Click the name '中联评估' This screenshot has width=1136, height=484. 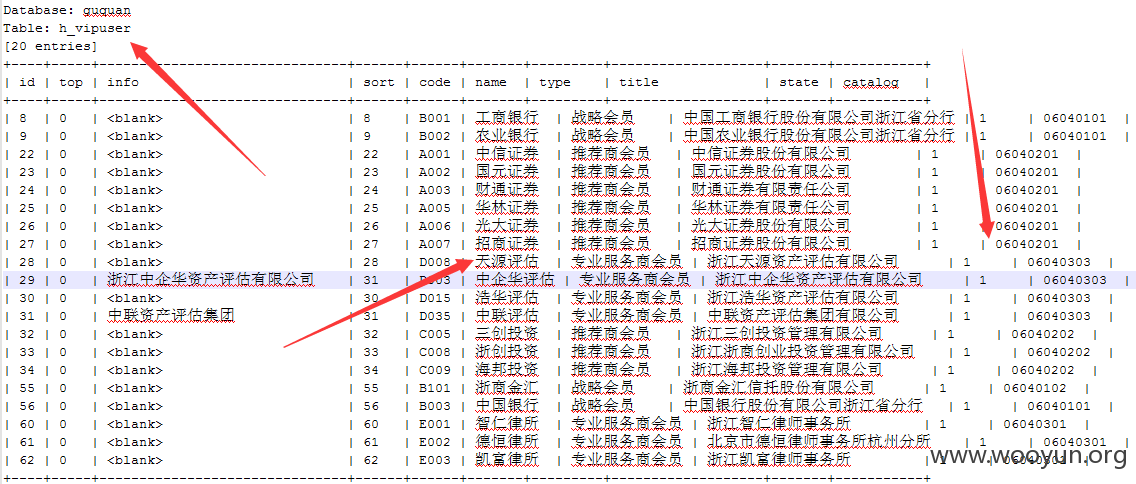[507, 316]
